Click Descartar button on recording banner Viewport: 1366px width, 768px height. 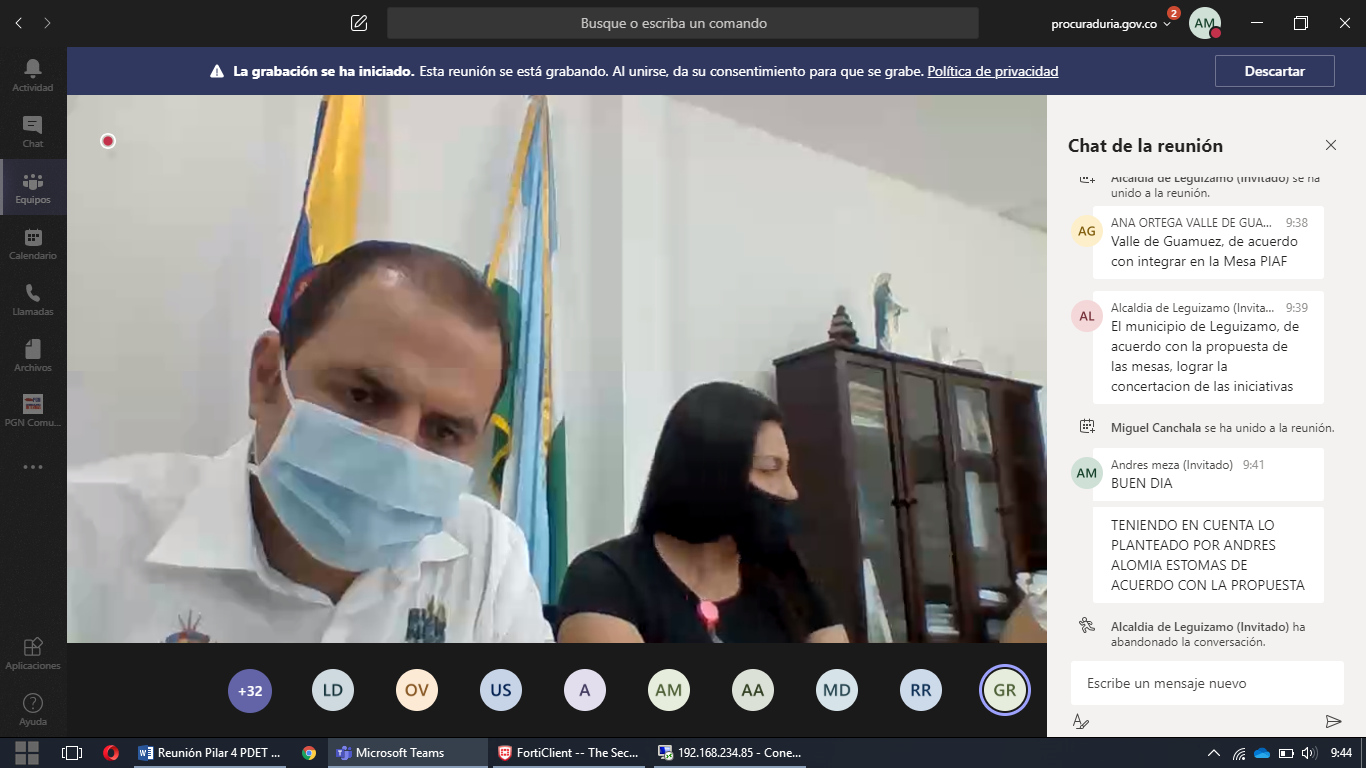coord(1274,71)
